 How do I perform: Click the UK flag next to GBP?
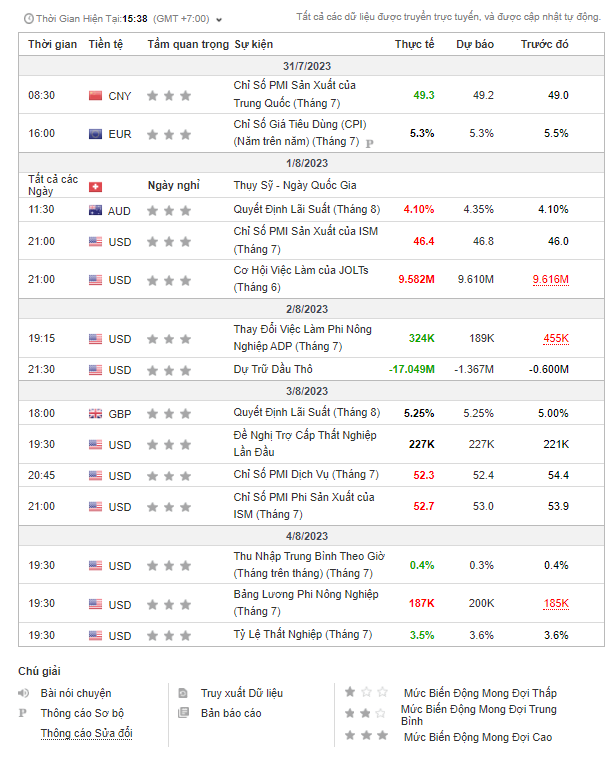pos(96,413)
